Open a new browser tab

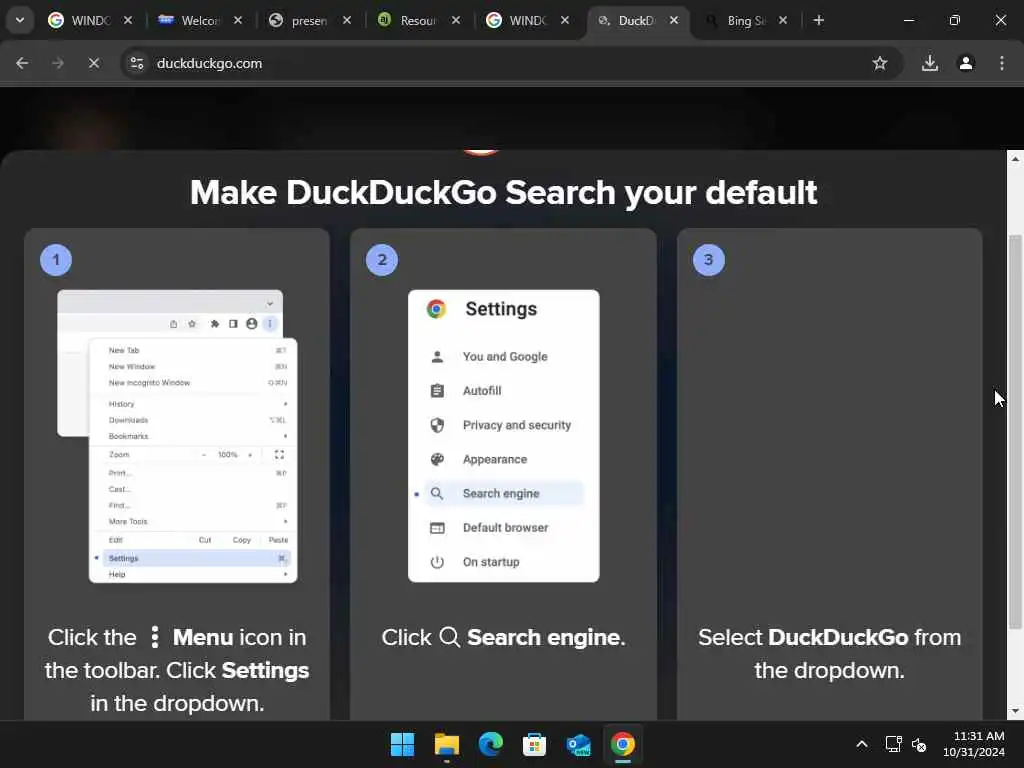coord(818,20)
